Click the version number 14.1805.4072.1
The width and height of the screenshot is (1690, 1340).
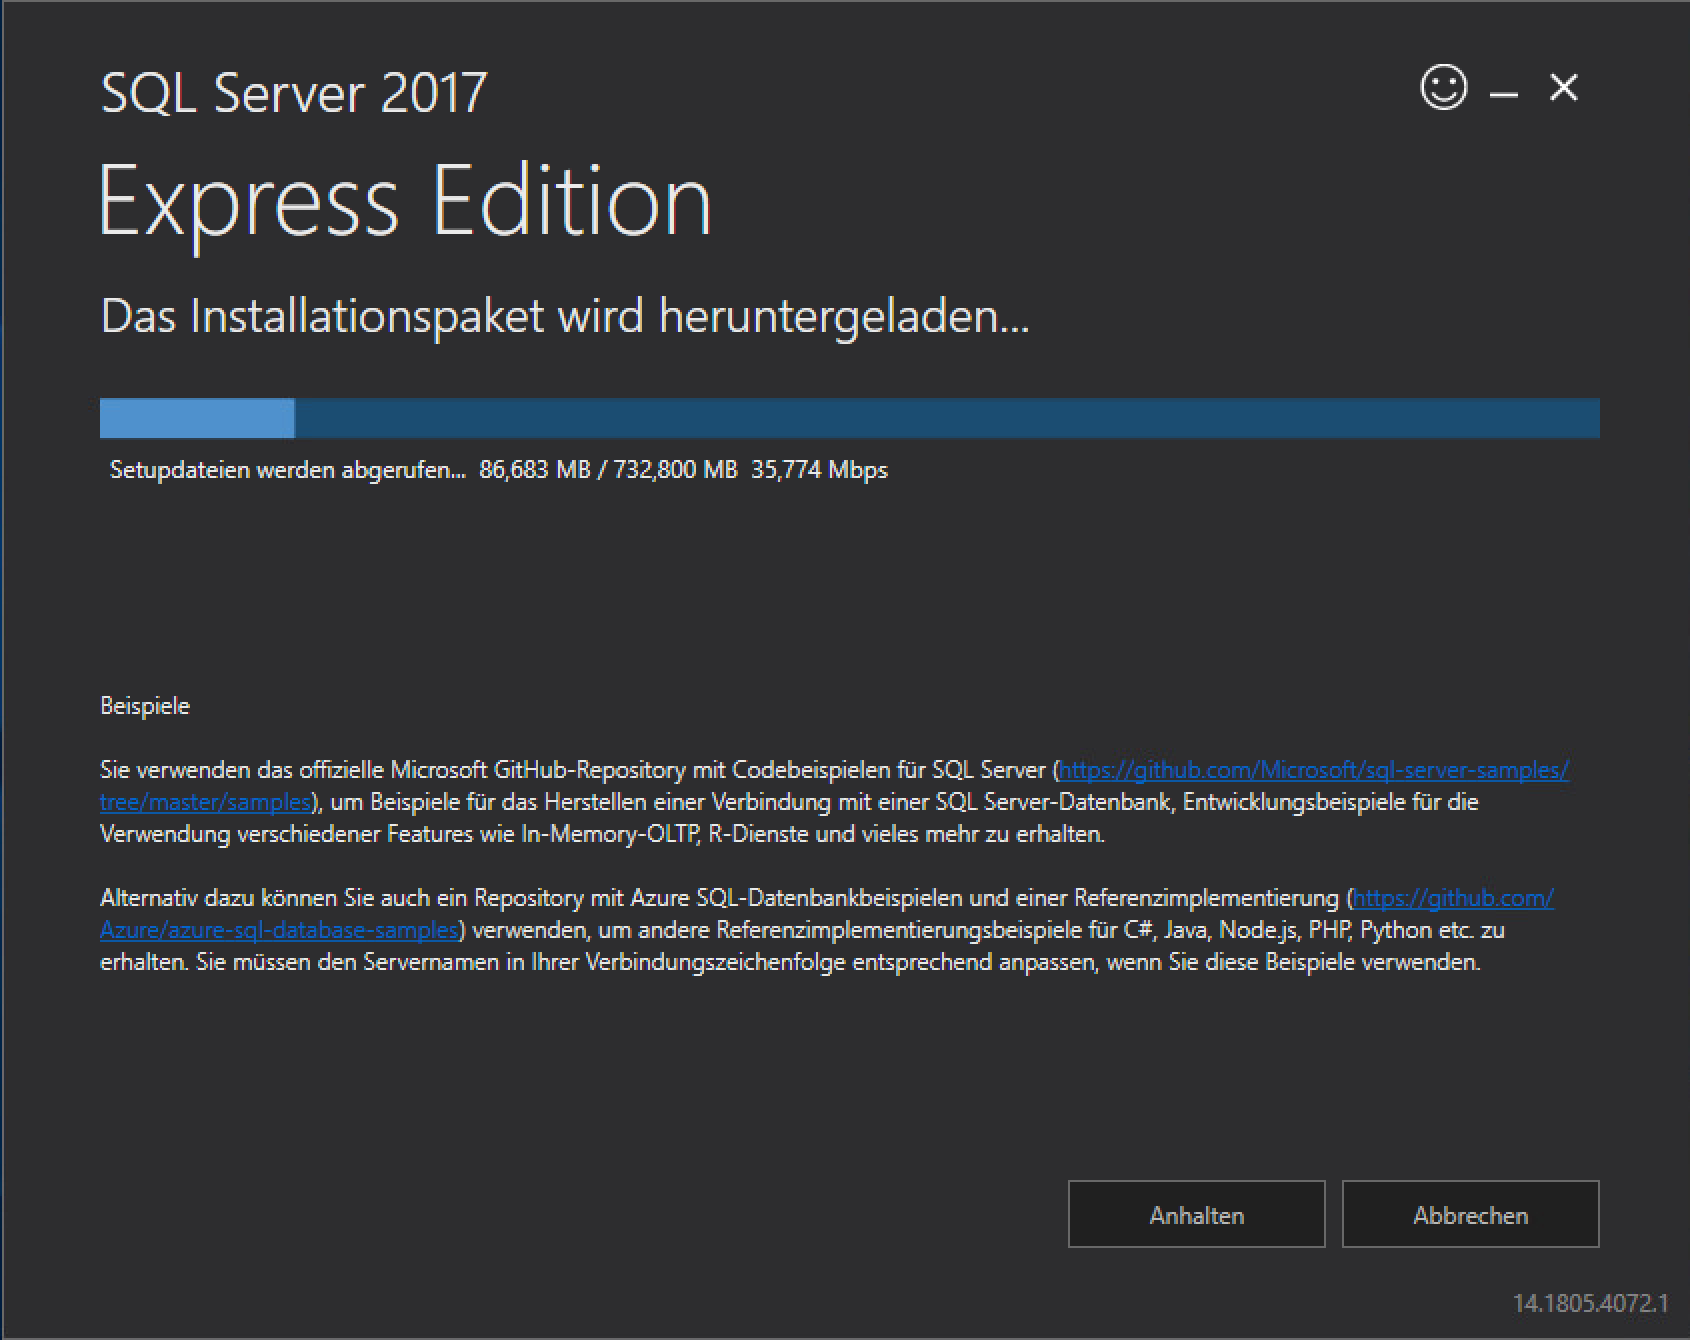[x=1590, y=1303]
